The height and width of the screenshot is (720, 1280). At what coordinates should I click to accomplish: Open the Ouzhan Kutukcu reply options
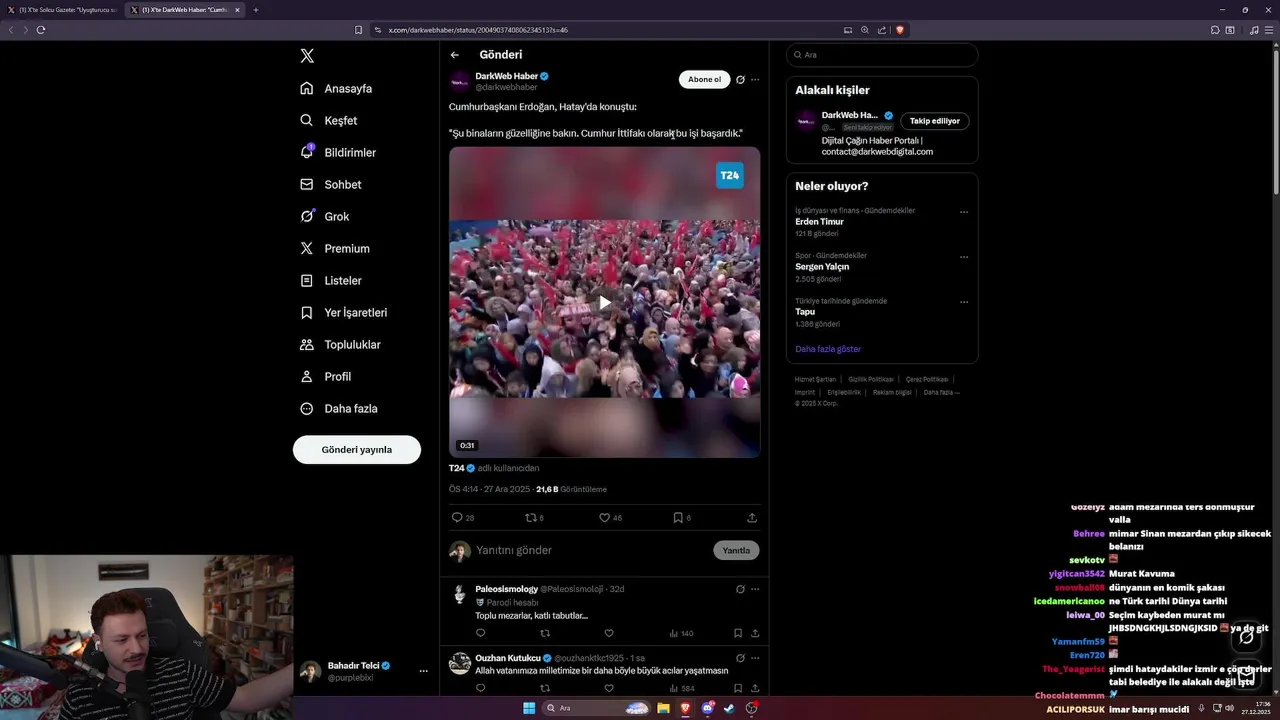coord(755,658)
